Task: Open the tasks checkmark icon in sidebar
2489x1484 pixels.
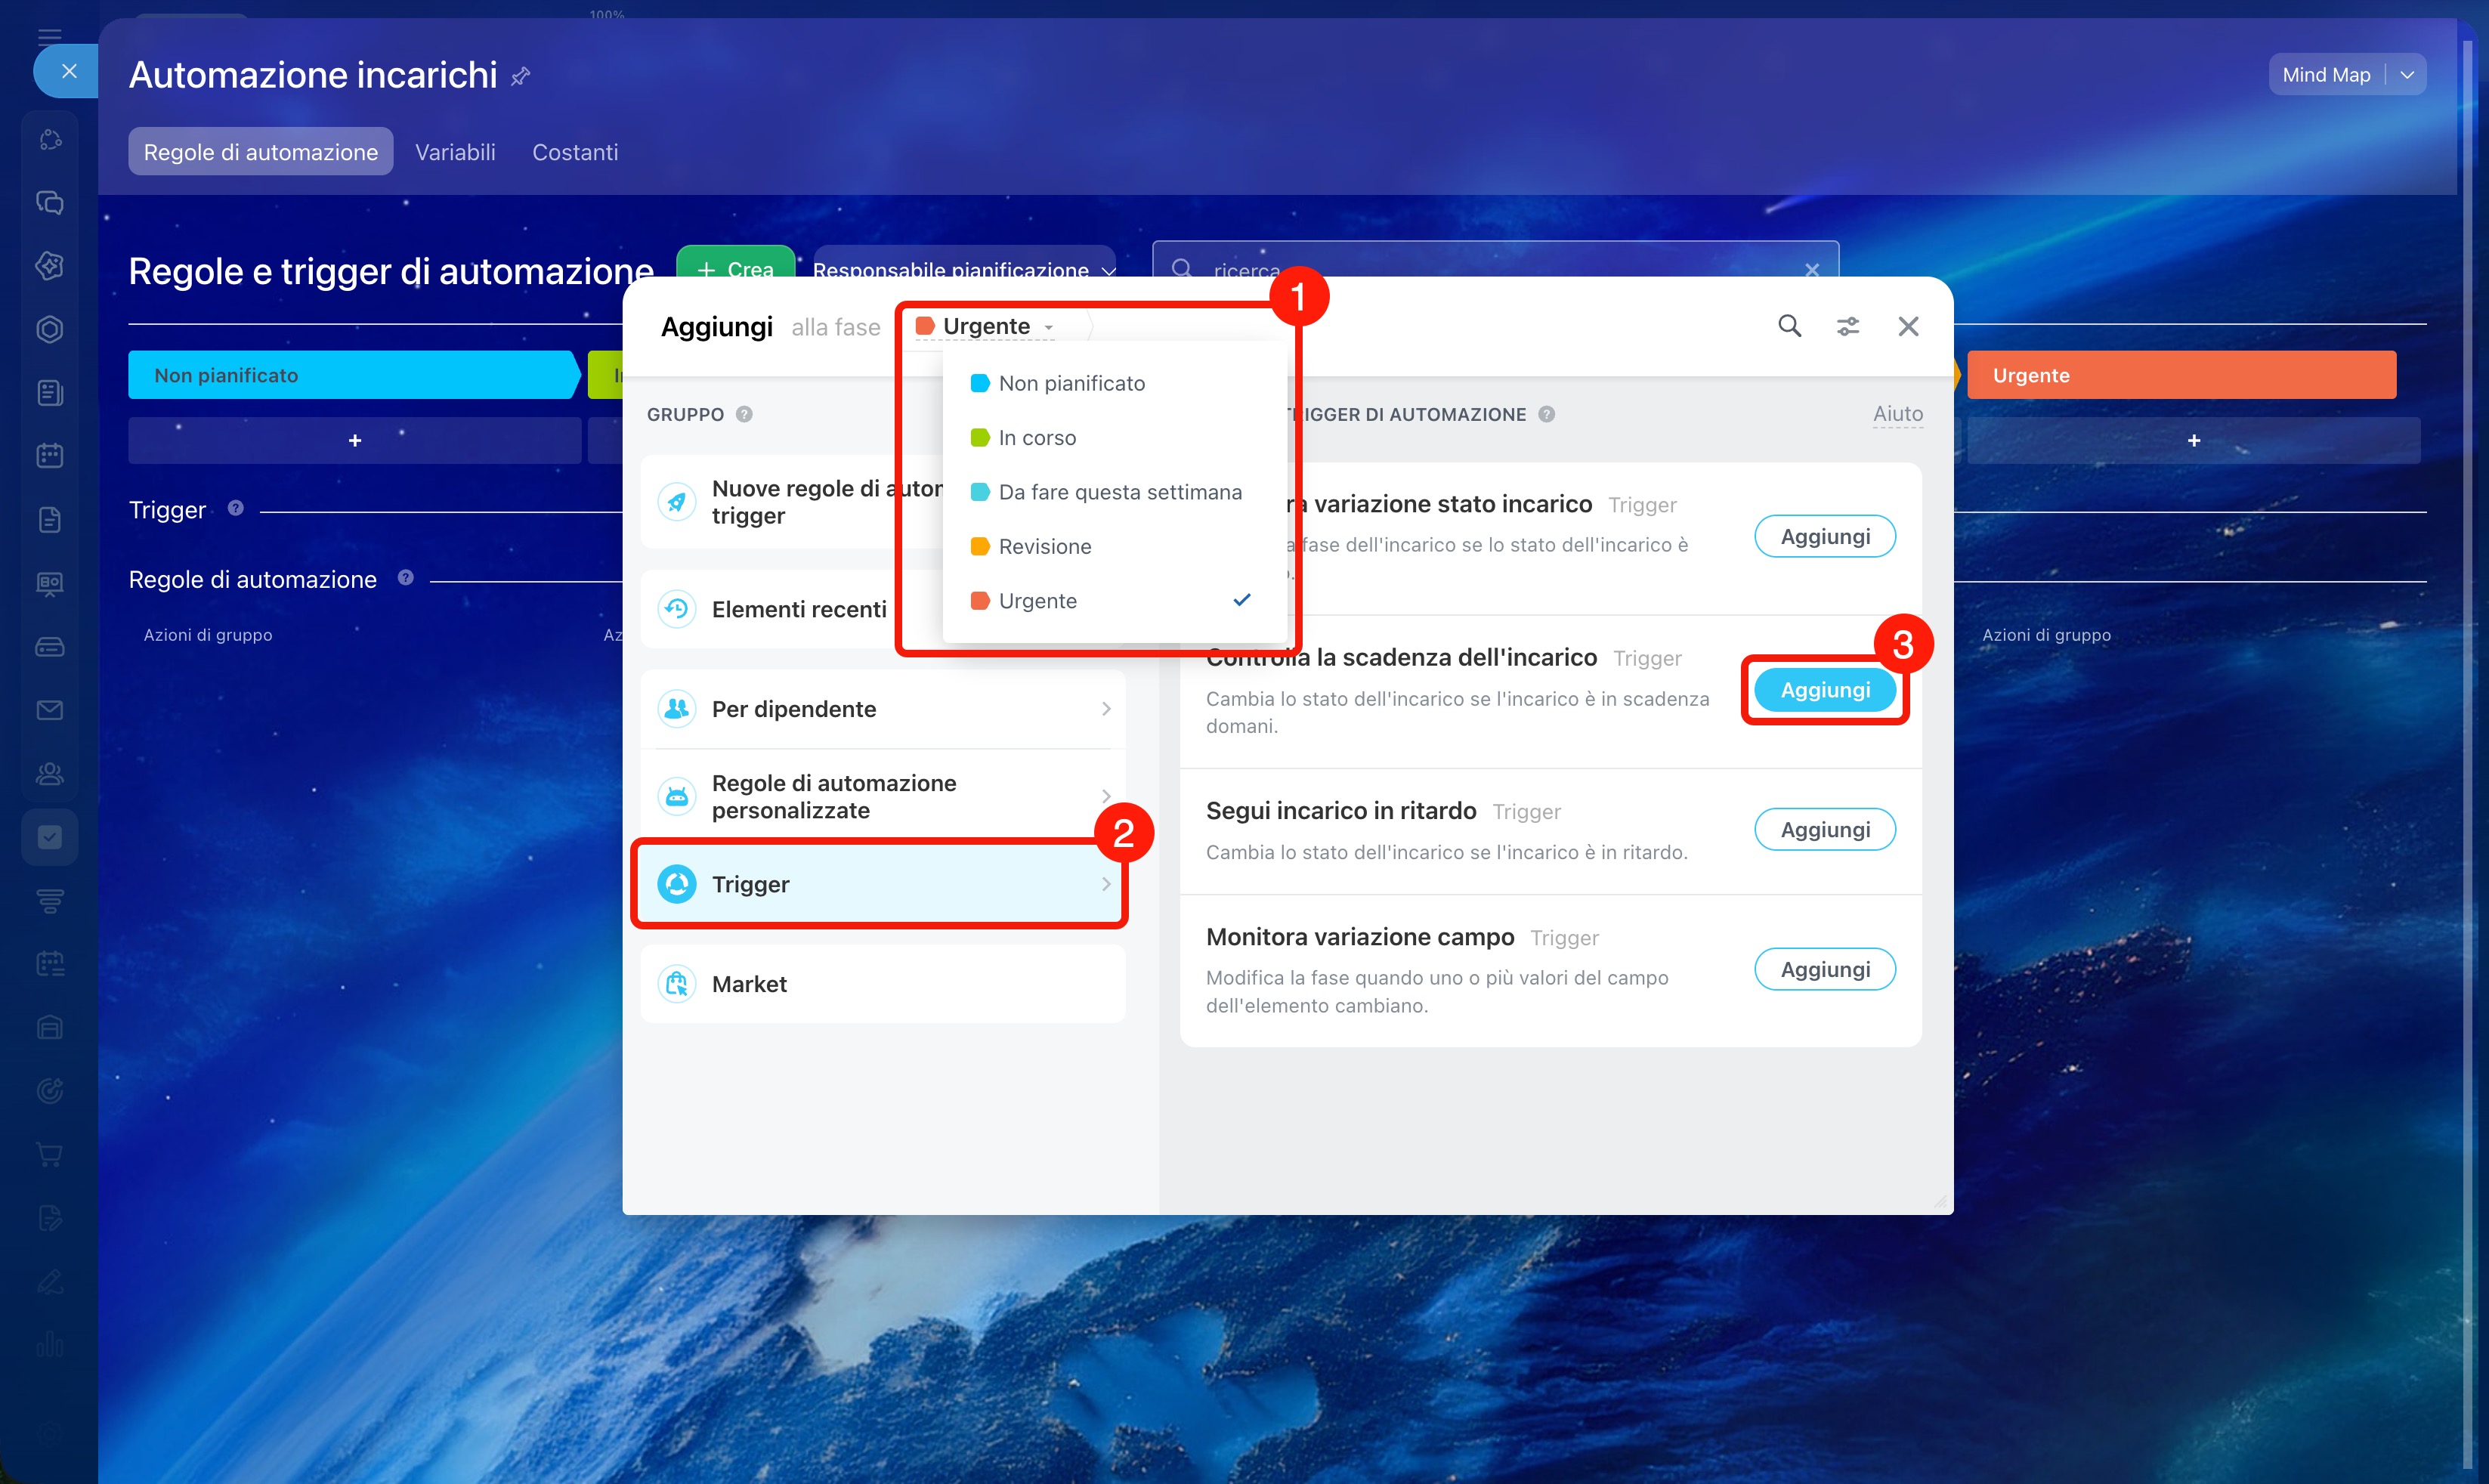Action: point(50,837)
